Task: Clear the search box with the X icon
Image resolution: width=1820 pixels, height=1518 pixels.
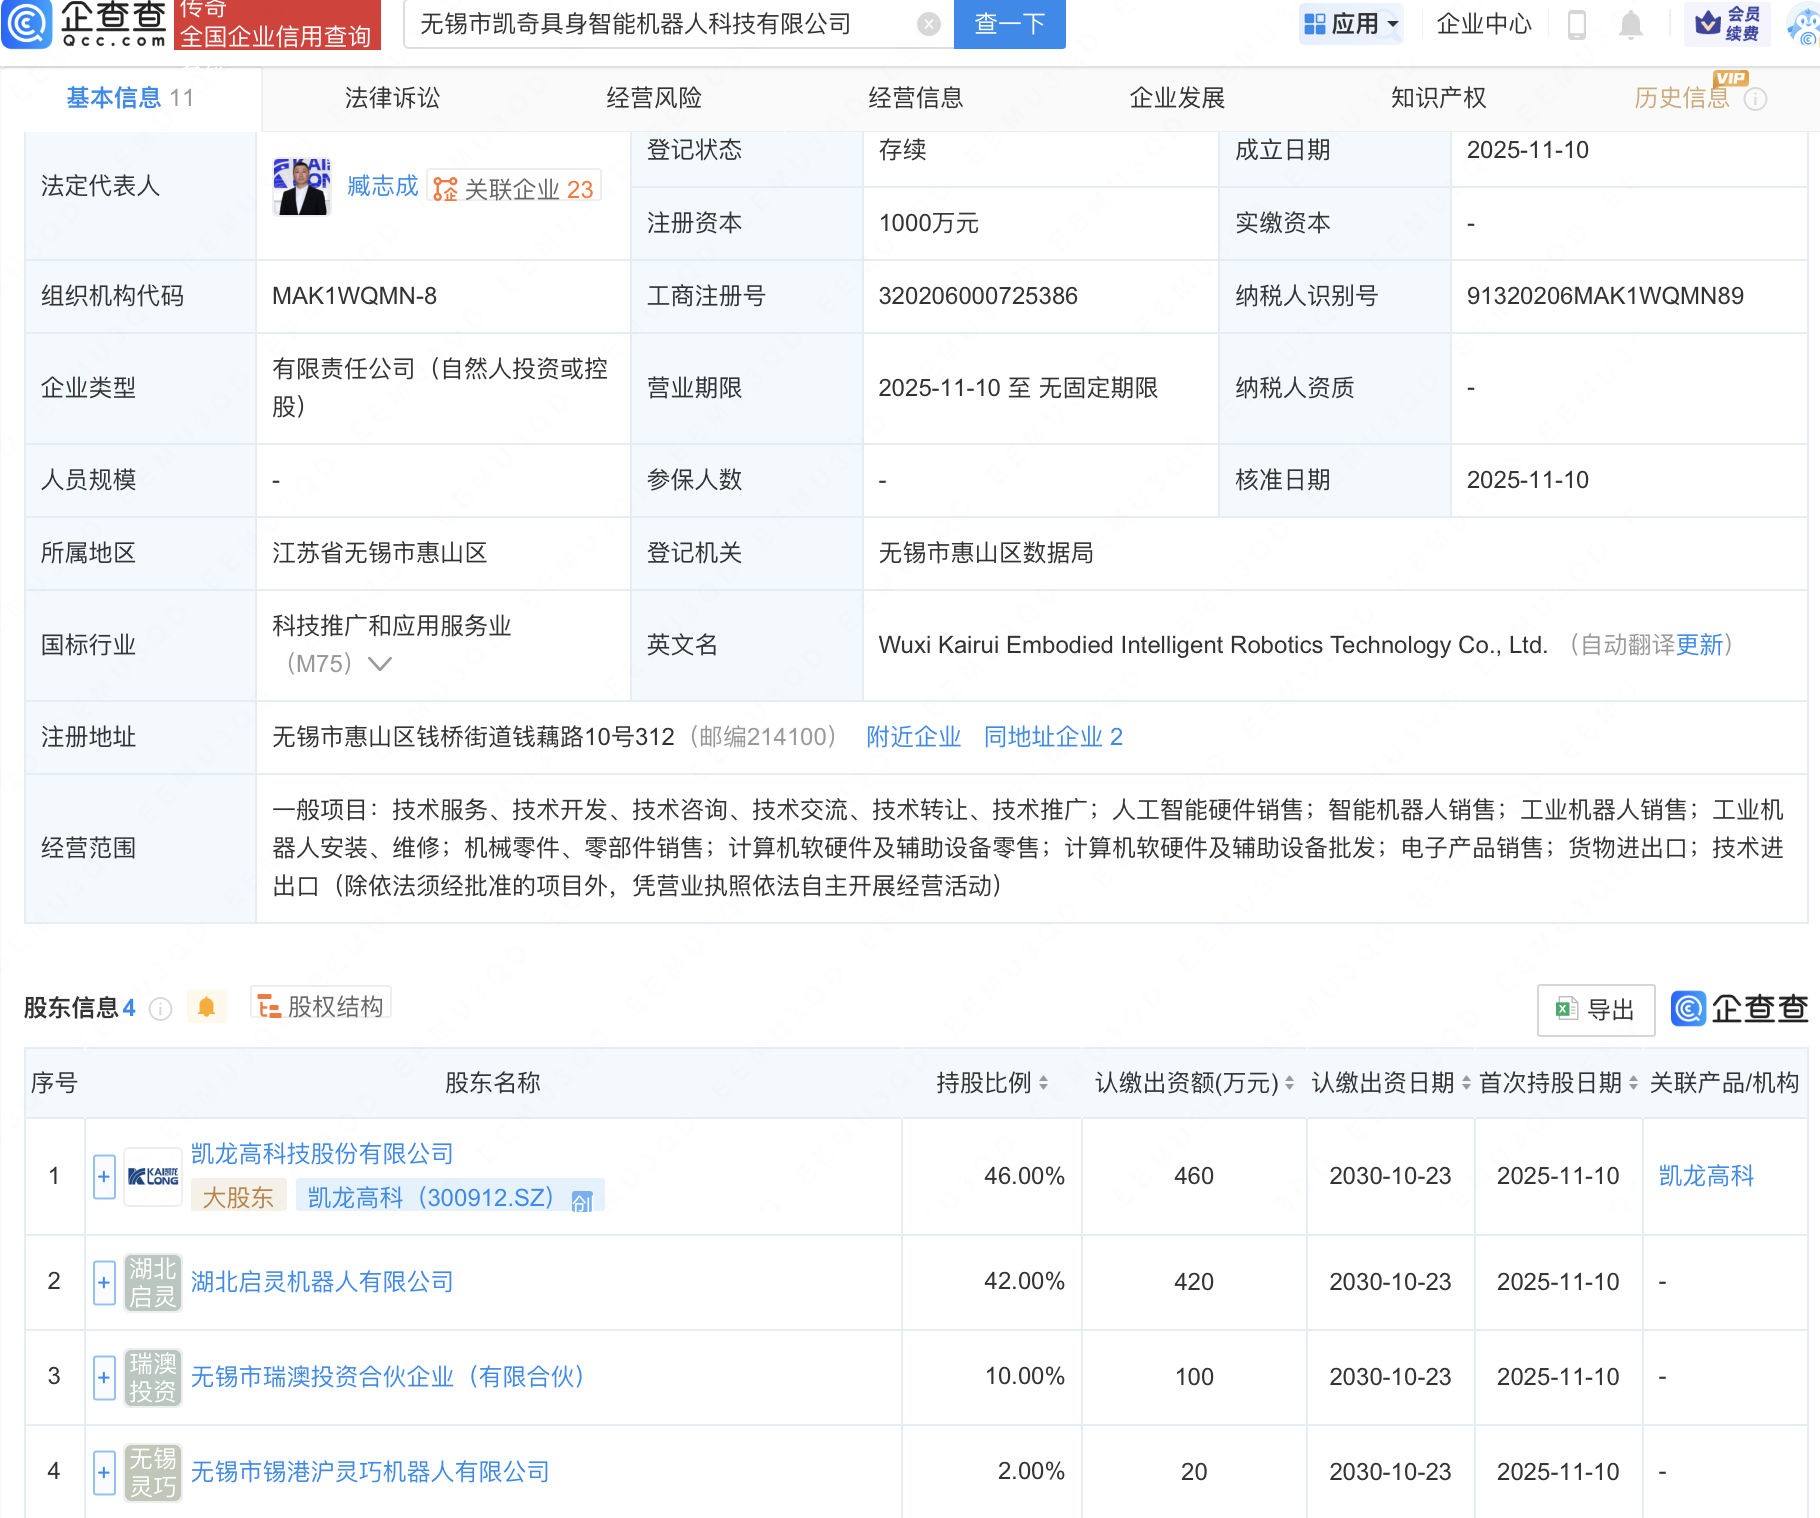Action: [x=928, y=24]
